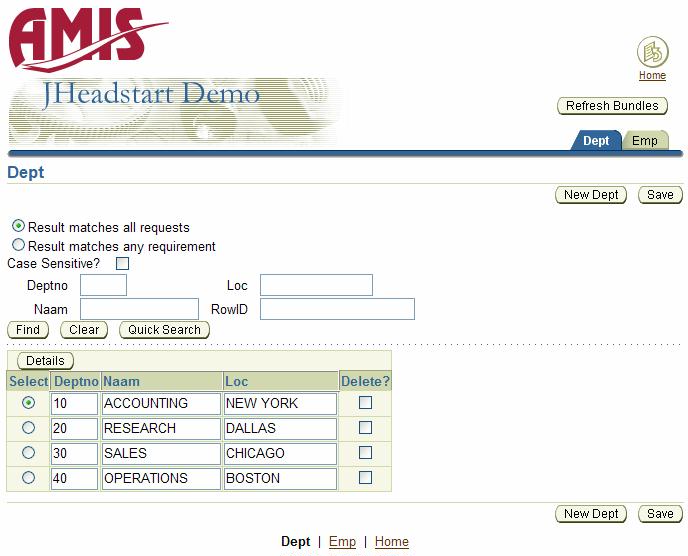The image size is (688, 556).
Task: Click the Clear button
Action: [x=84, y=330]
